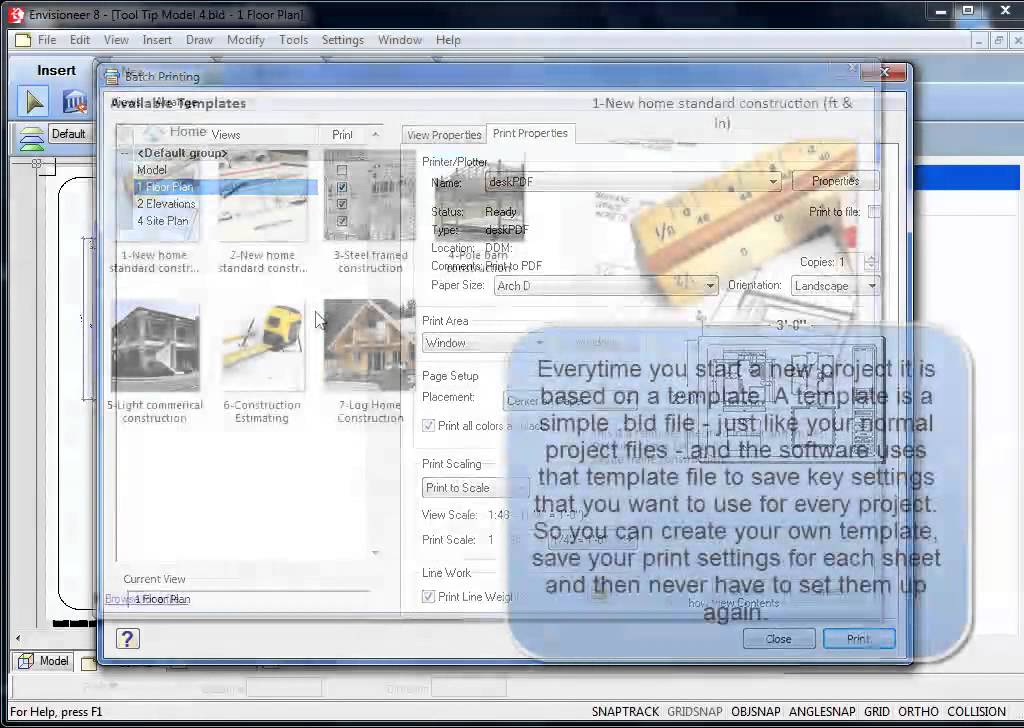
Task: Toggle COLLISION in the status bar
Action: click(976, 712)
